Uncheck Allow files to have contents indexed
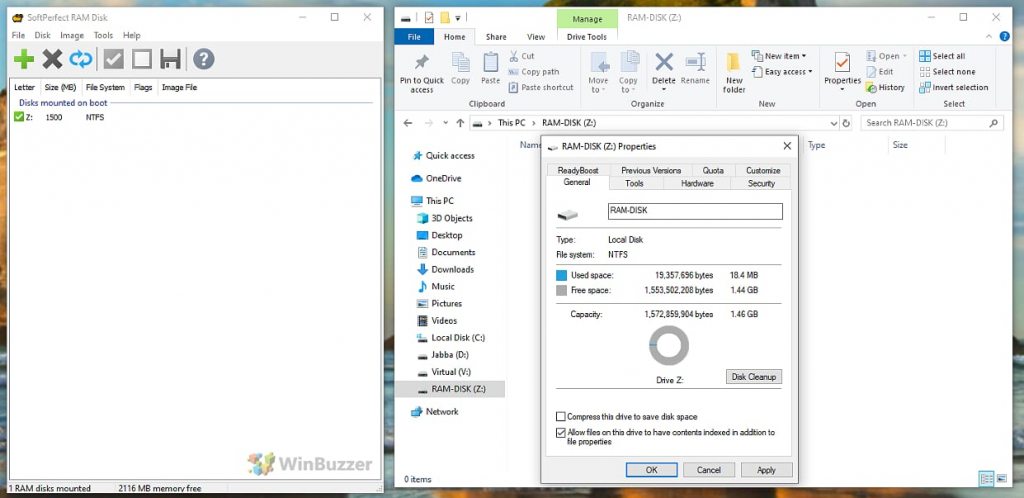 (x=560, y=432)
